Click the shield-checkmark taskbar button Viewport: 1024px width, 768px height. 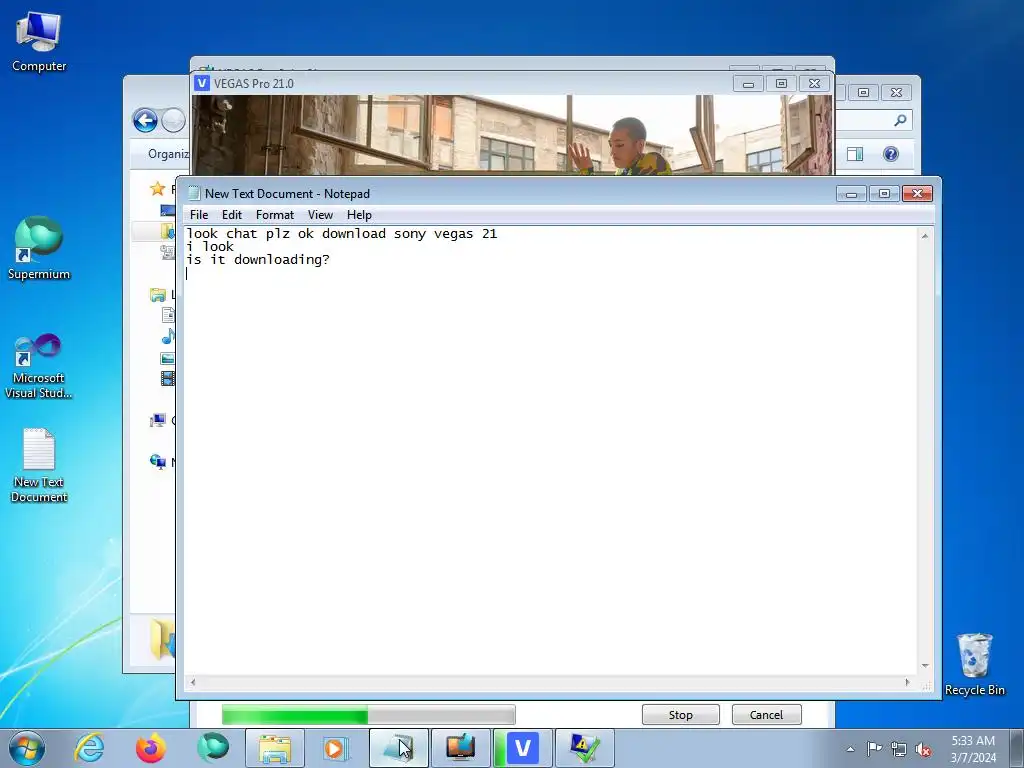584,748
